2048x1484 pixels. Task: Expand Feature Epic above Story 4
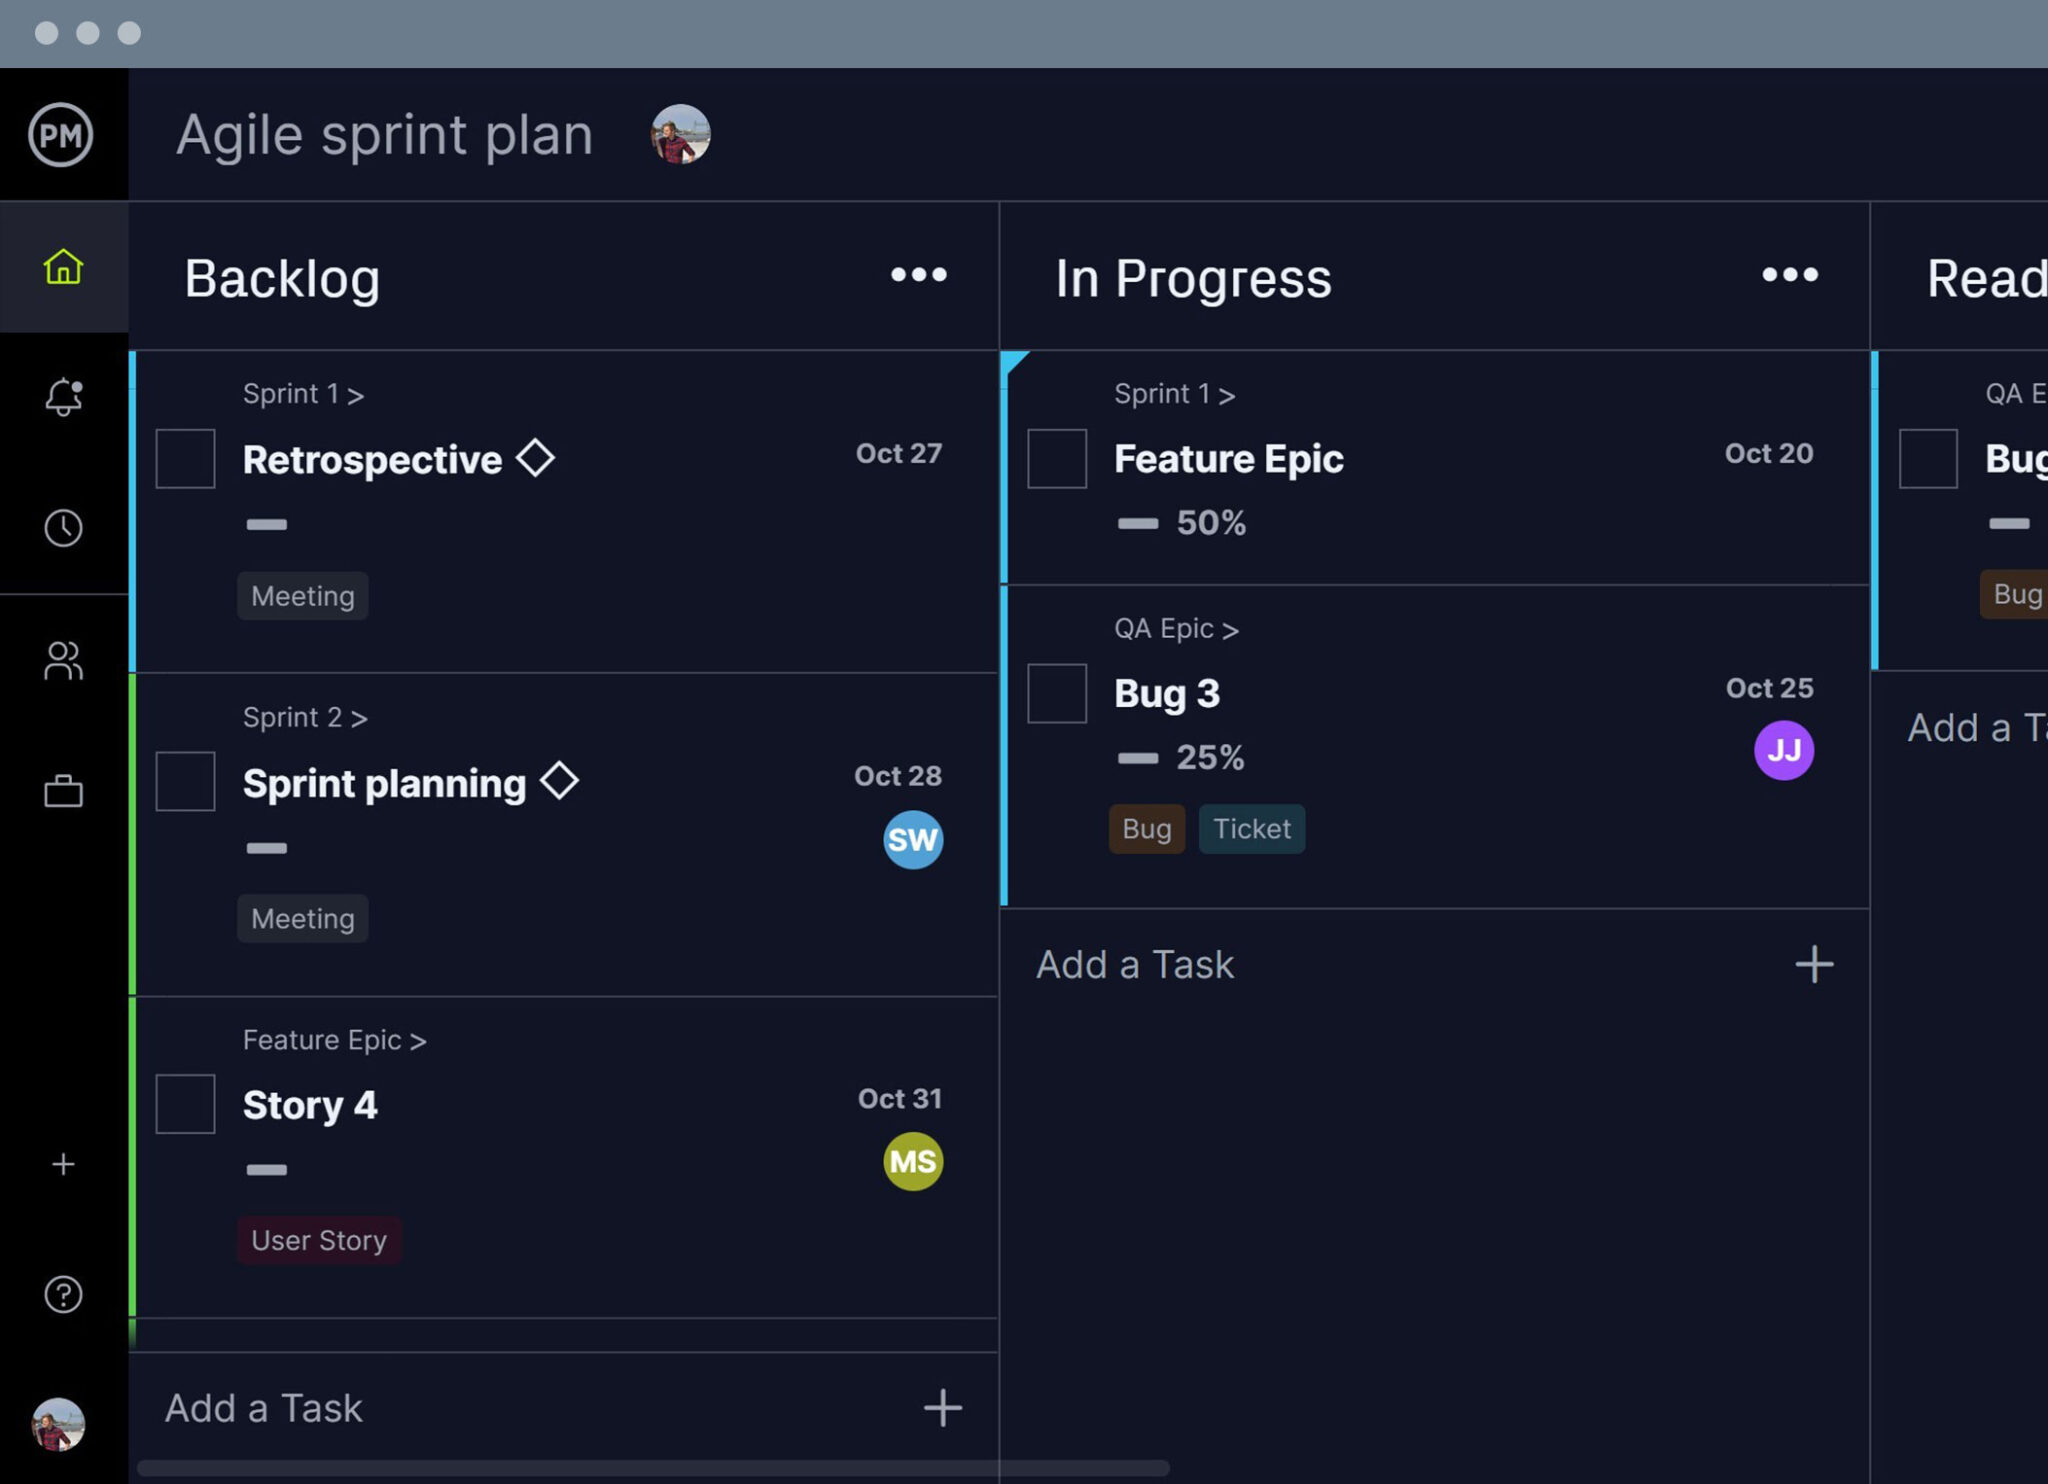point(334,1040)
